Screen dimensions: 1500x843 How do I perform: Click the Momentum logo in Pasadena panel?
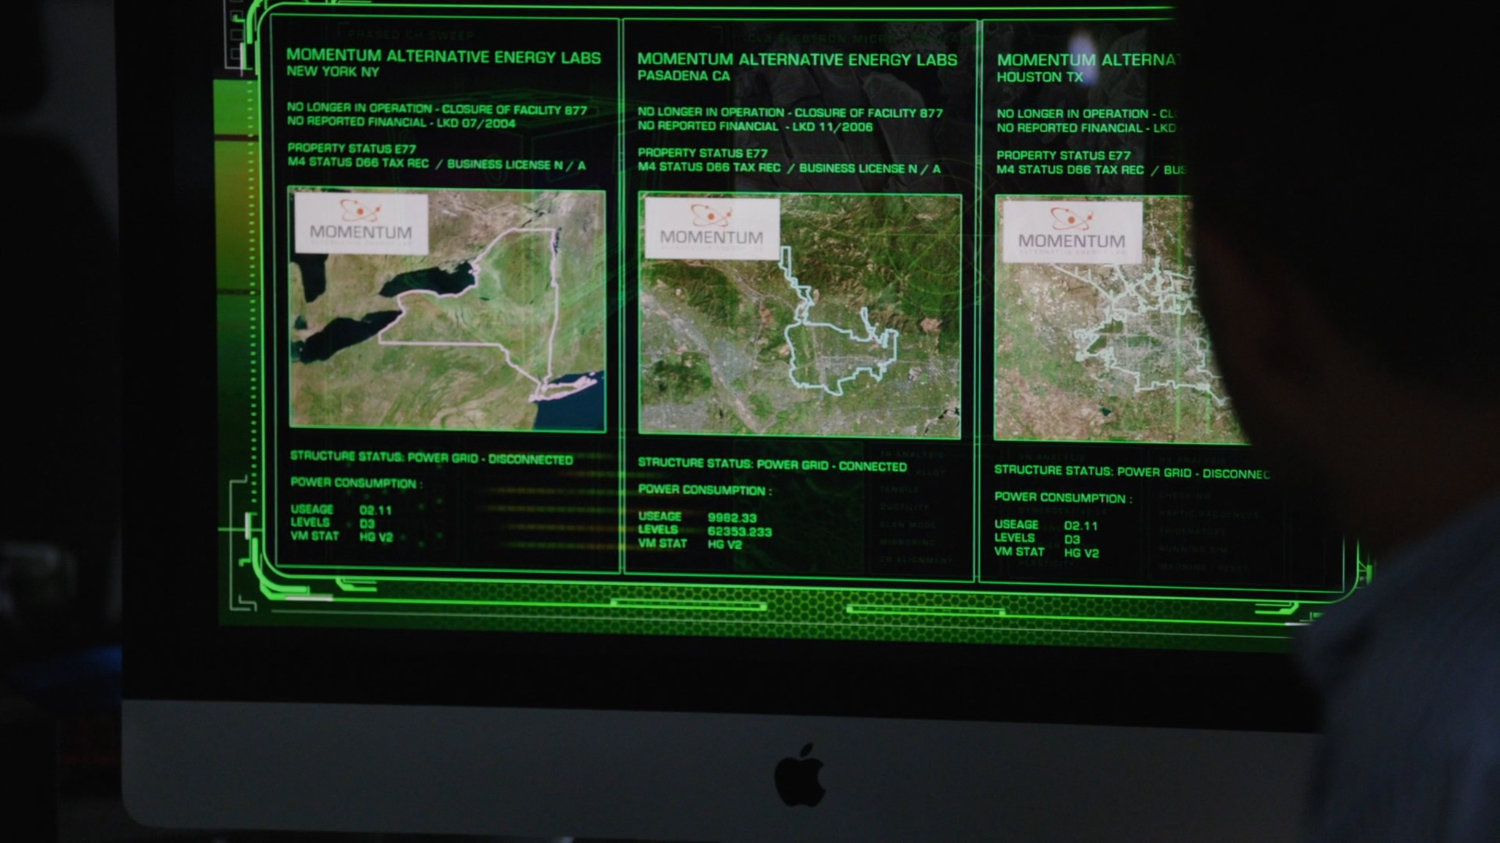click(711, 228)
